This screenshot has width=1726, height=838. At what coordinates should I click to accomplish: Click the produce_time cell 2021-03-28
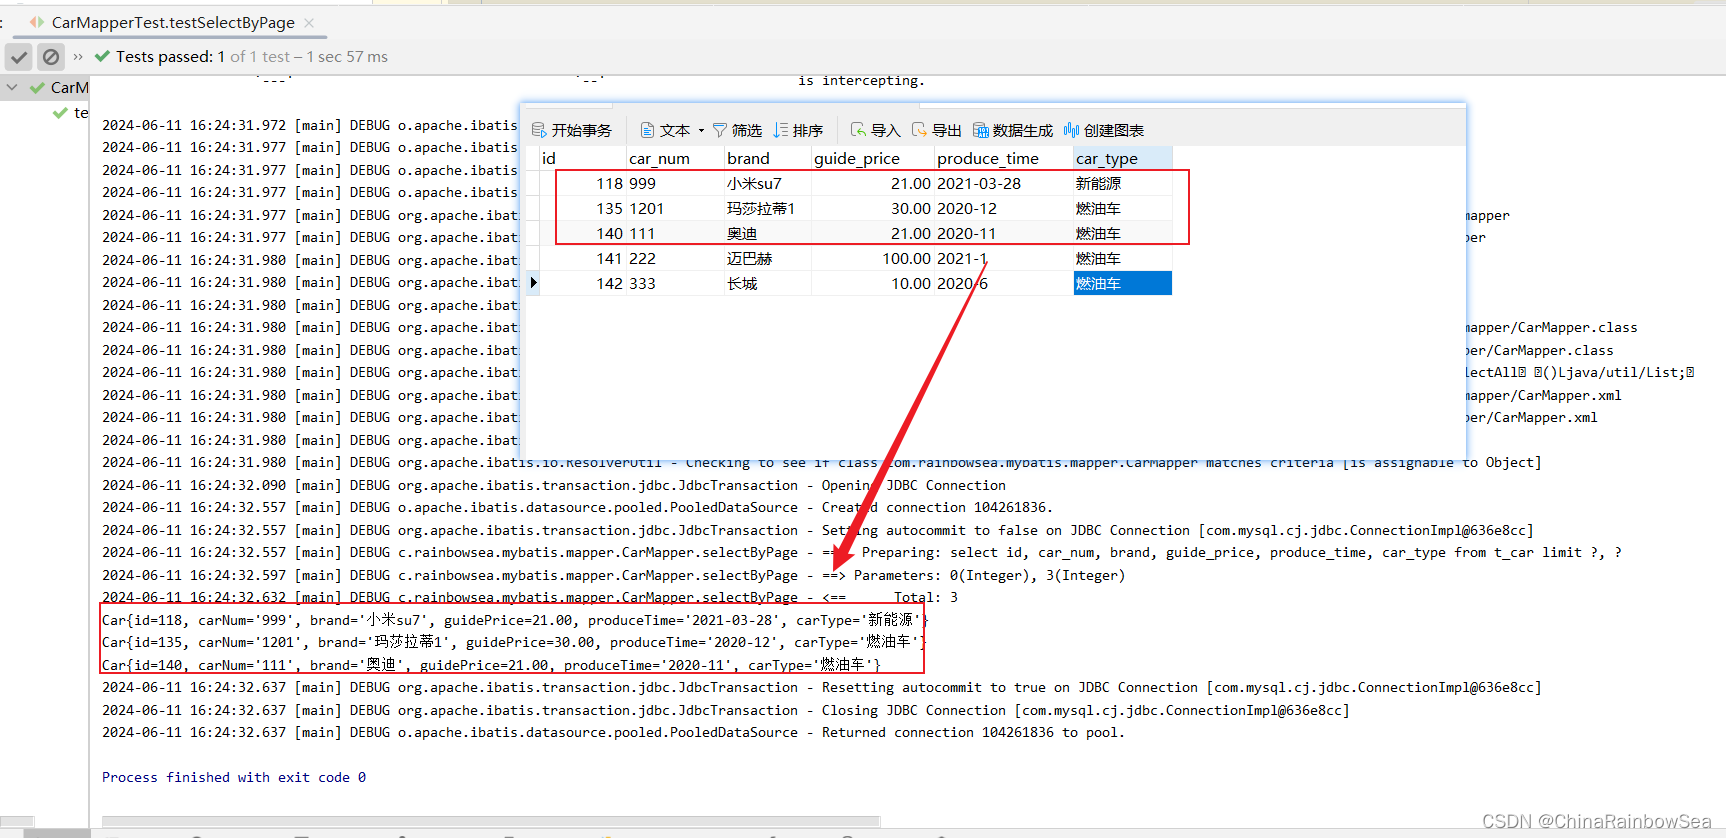1004,184
